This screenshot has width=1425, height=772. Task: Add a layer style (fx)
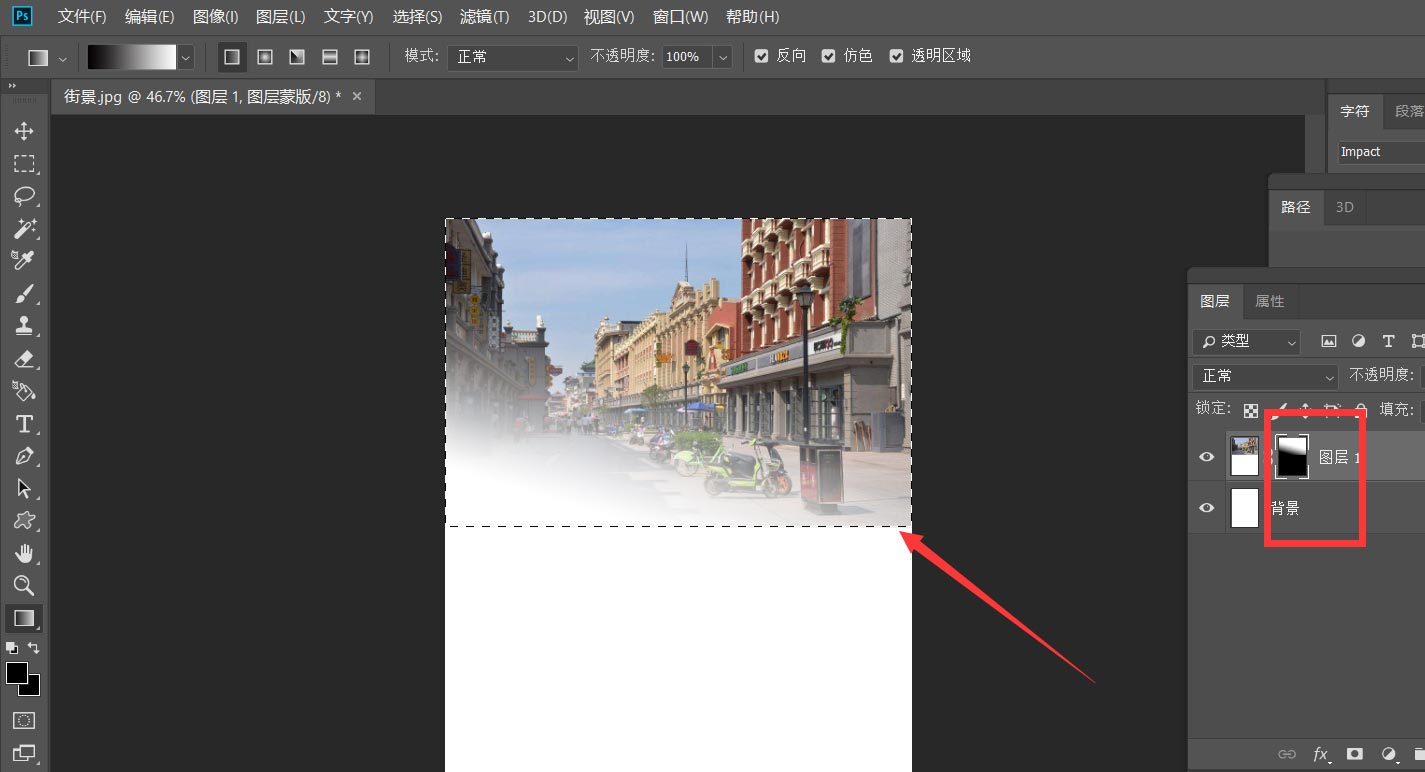[1322, 754]
